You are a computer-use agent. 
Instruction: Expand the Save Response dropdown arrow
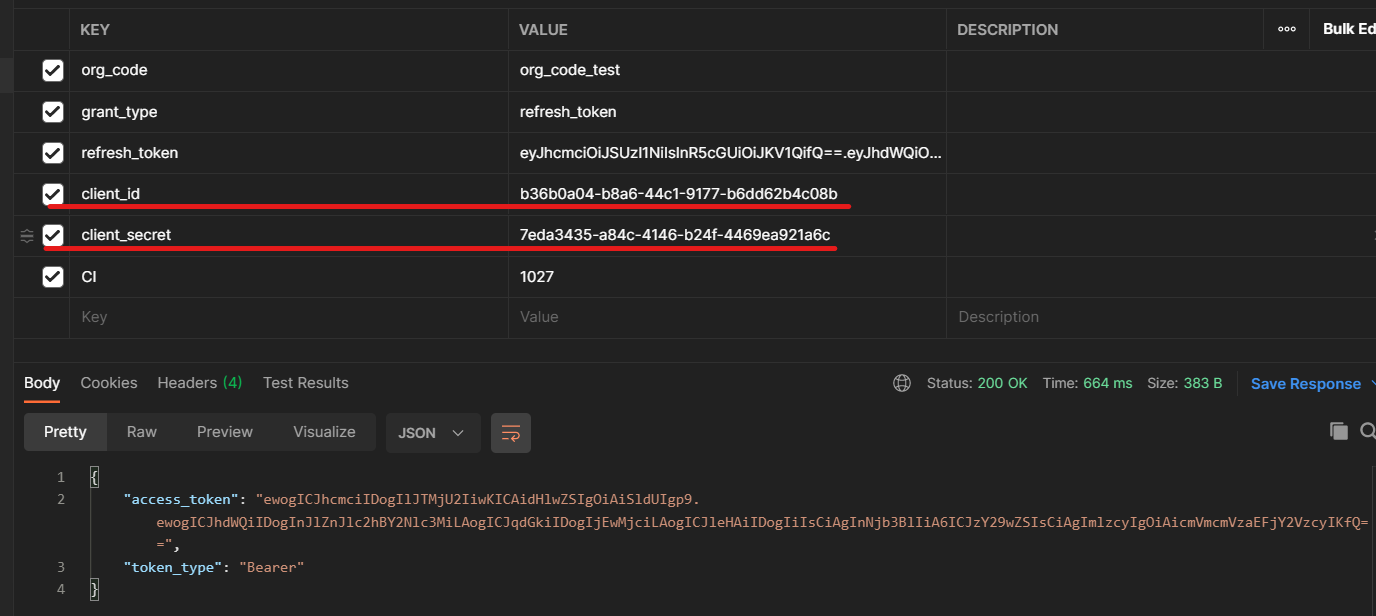(1371, 384)
